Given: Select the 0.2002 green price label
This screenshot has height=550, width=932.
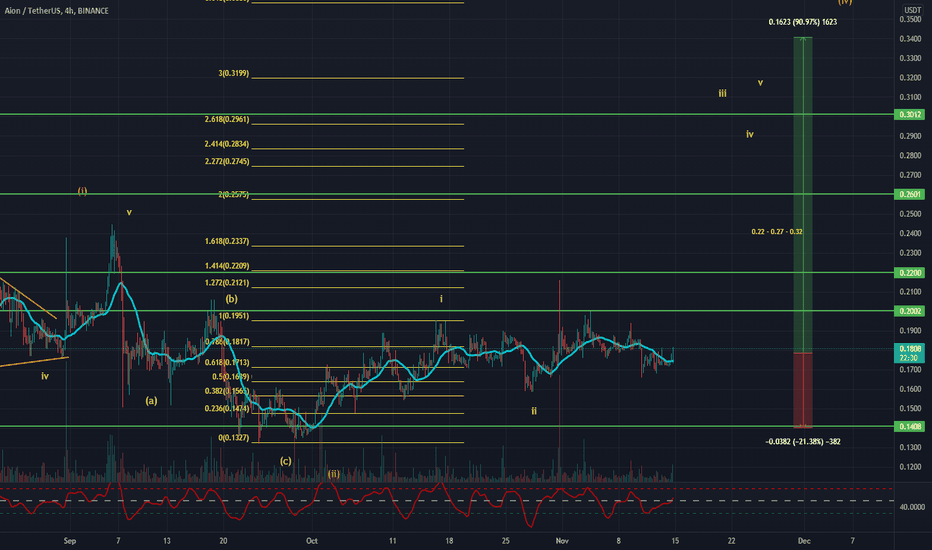Looking at the screenshot, I should click(x=909, y=311).
